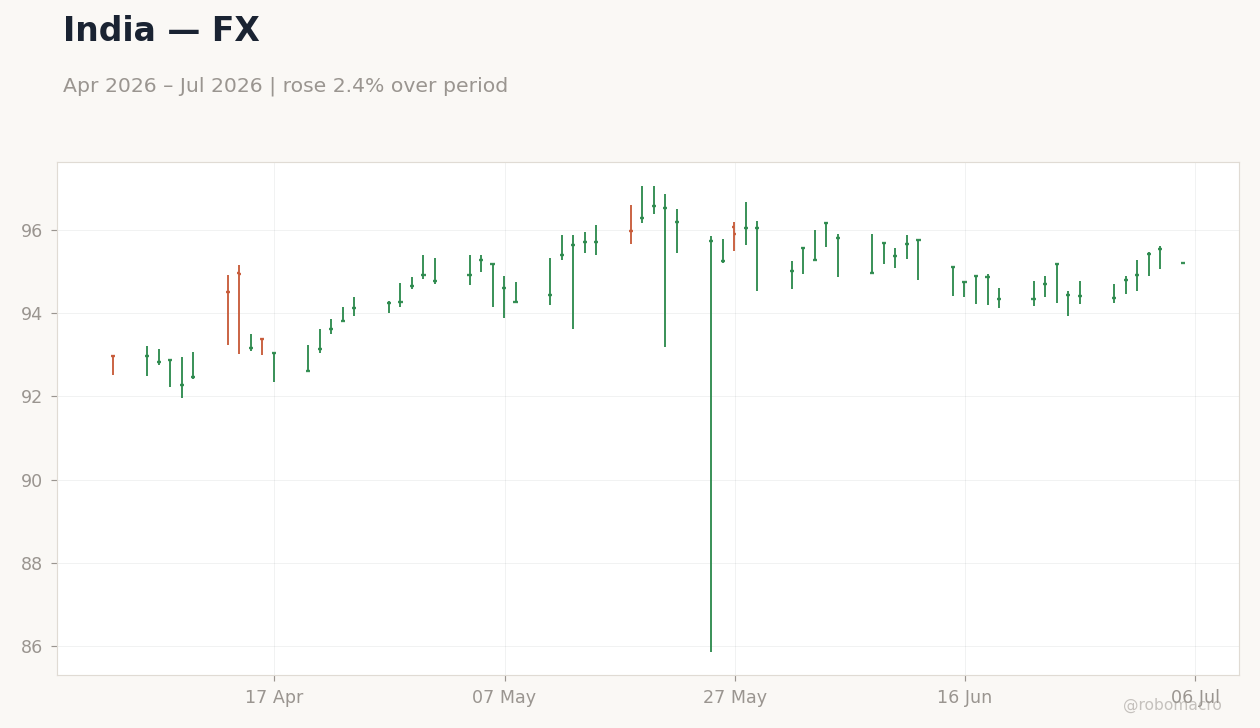Click the 06 Jul x-axis label

point(1196,698)
